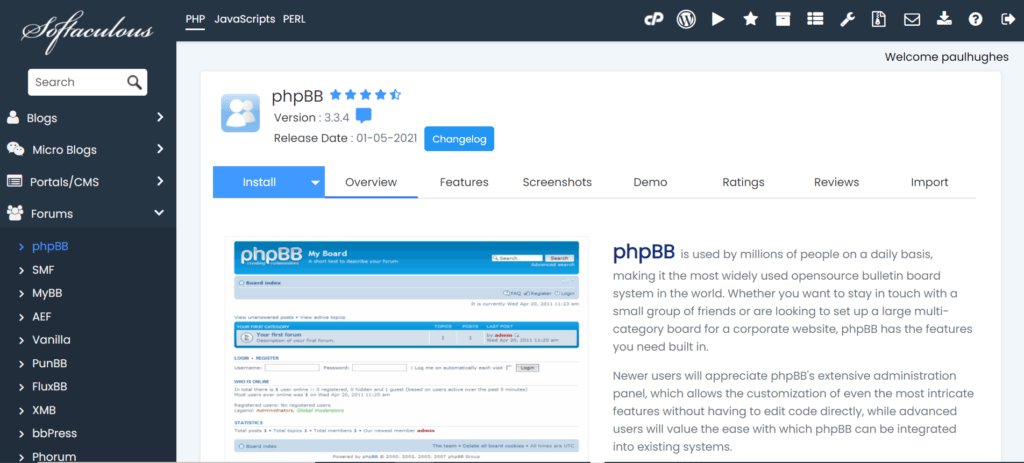Viewport: 1024px width, 463px height.
Task: Switch to the PHP scripts tab
Action: [x=195, y=19]
